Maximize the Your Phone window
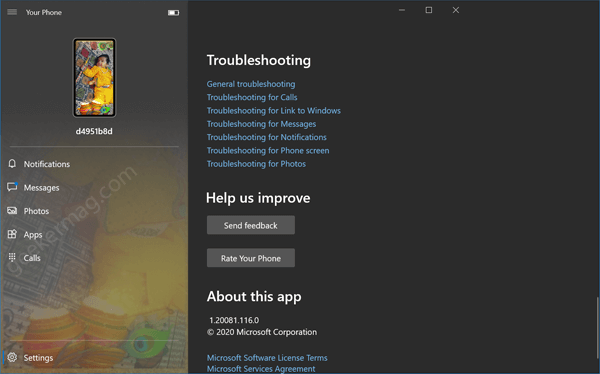Viewport: 600px width, 374px height. 429,10
